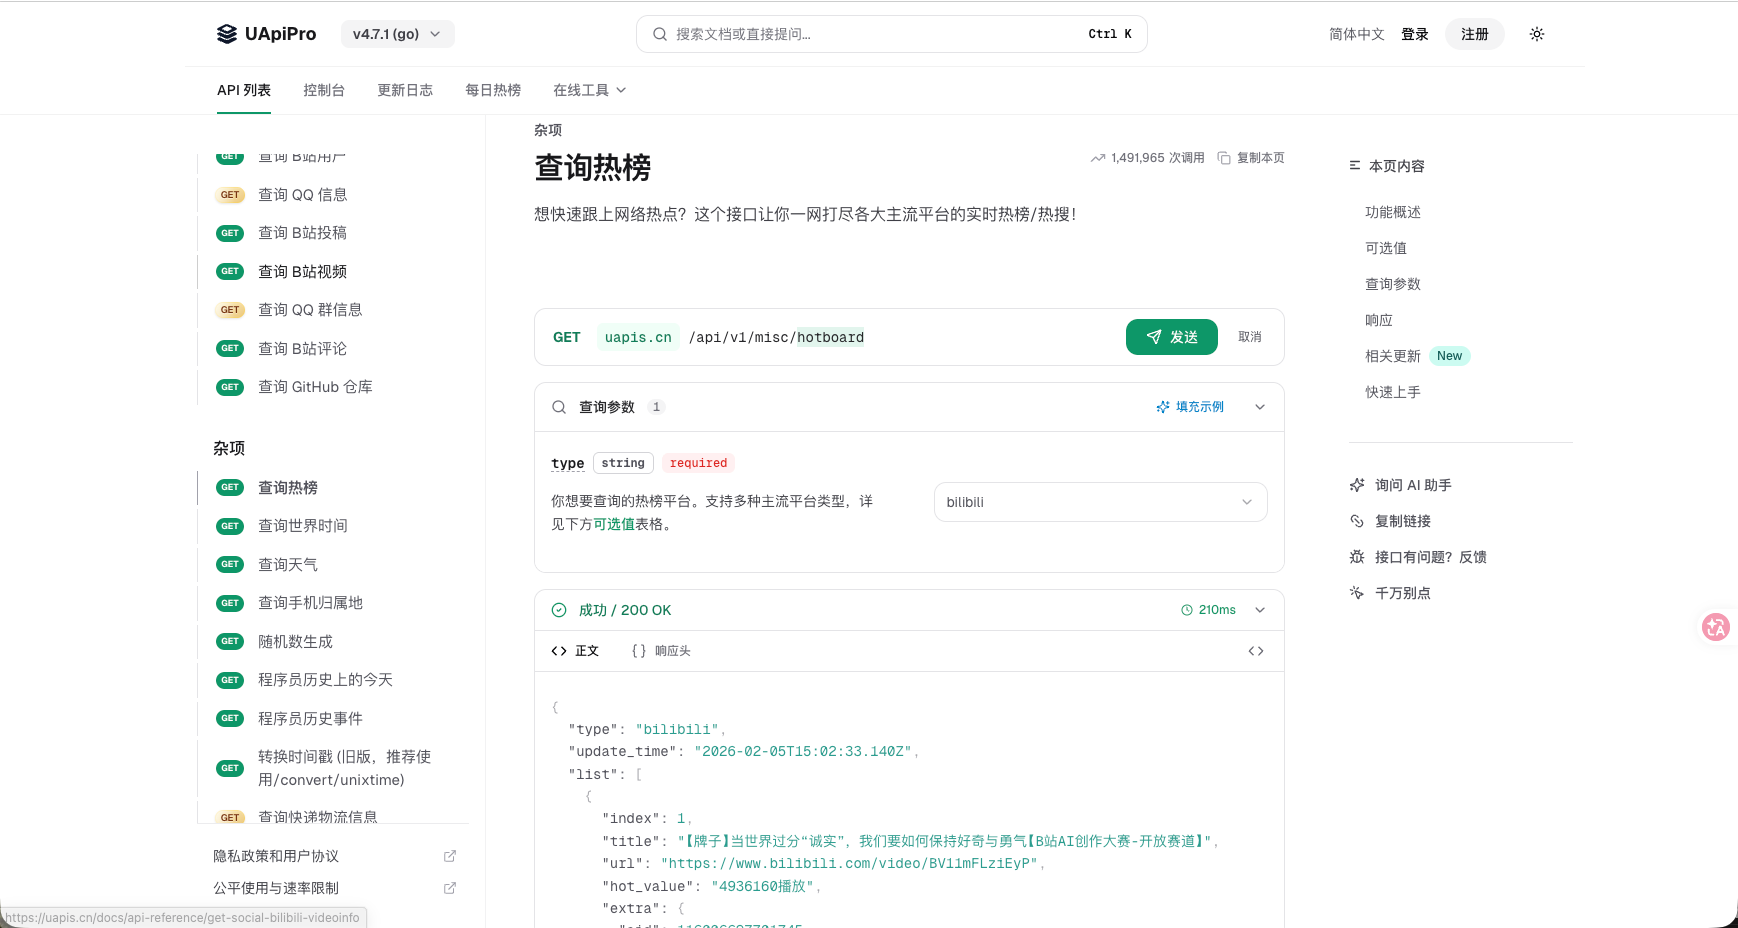This screenshot has width=1738, height=928.
Task: Switch to the 每日热榜 tab
Action: point(492,90)
